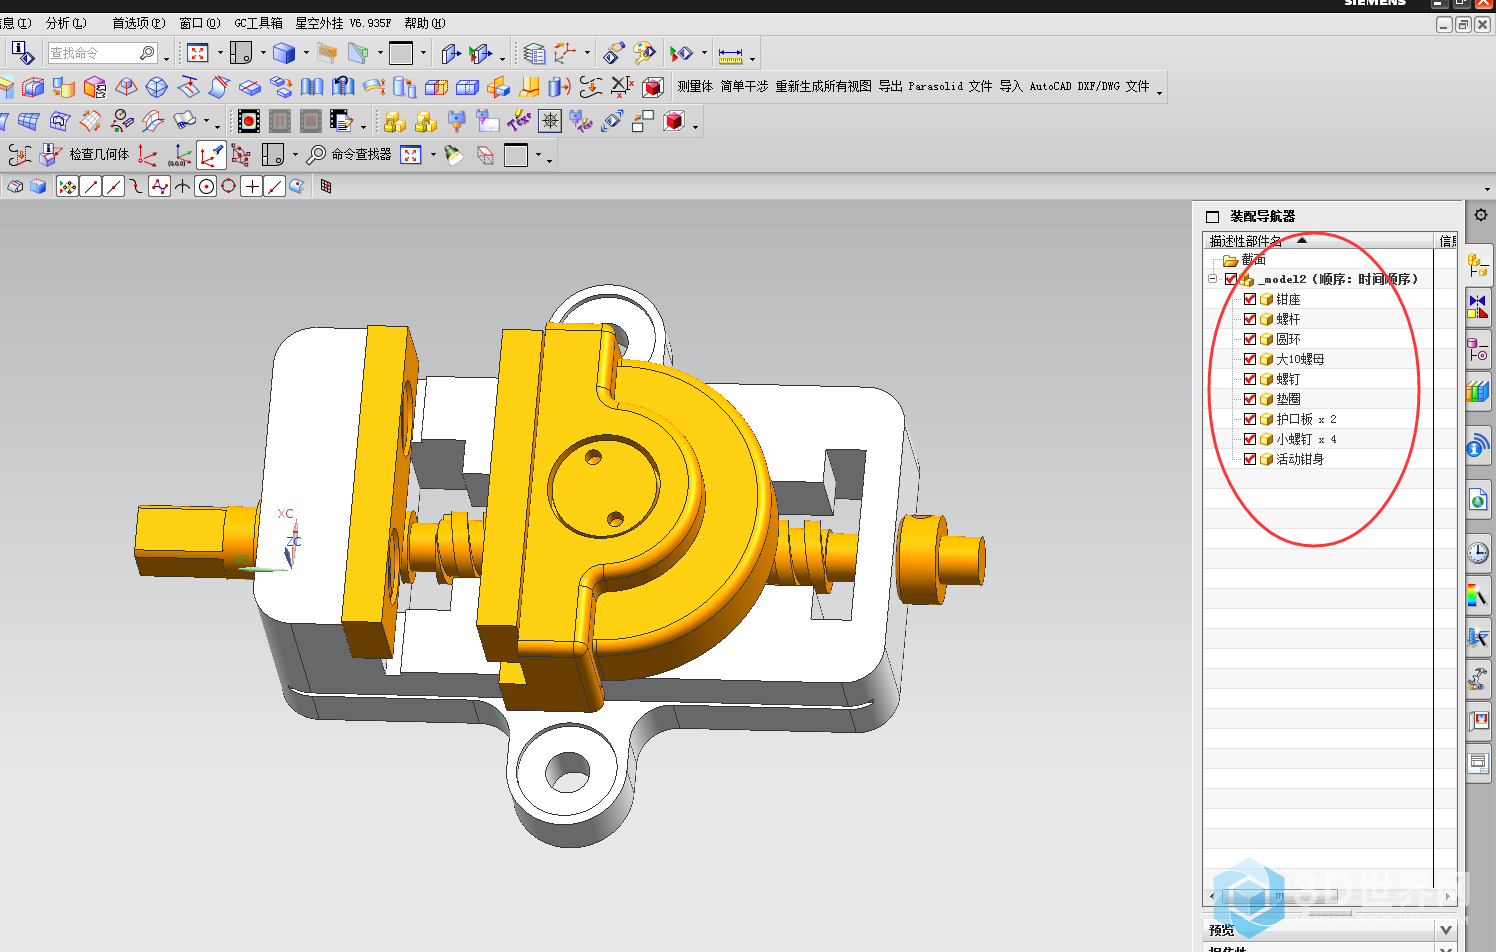Enable the arc center snap point icon
1496x952 pixels.
coord(205,186)
